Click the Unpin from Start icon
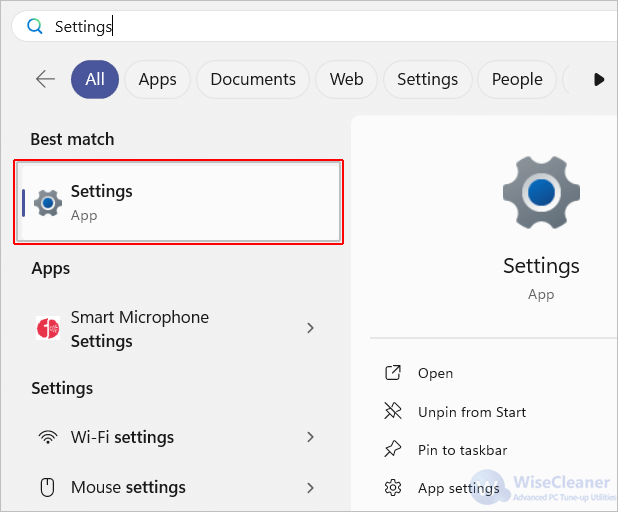 [x=393, y=411]
